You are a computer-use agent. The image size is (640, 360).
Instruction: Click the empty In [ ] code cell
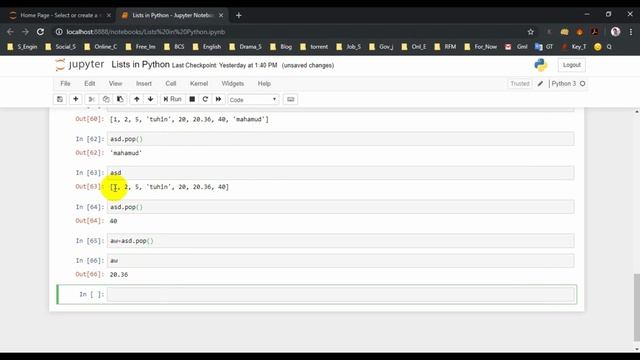pos(340,294)
